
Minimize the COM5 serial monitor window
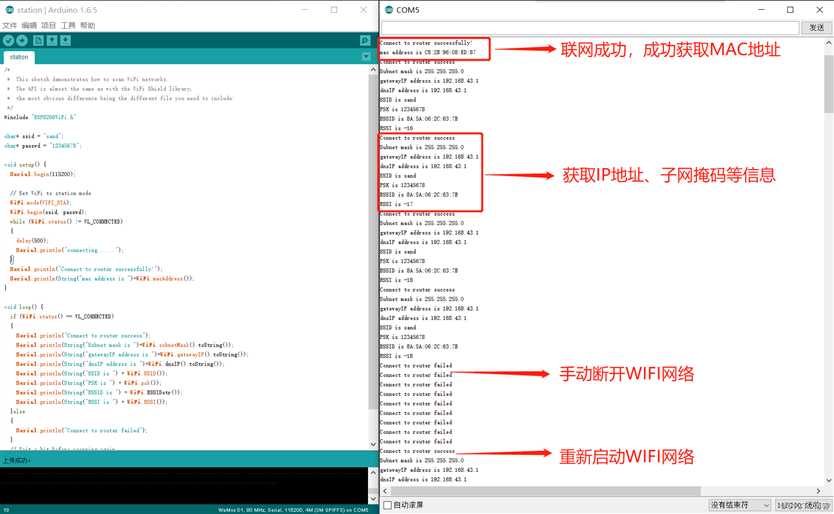point(762,10)
